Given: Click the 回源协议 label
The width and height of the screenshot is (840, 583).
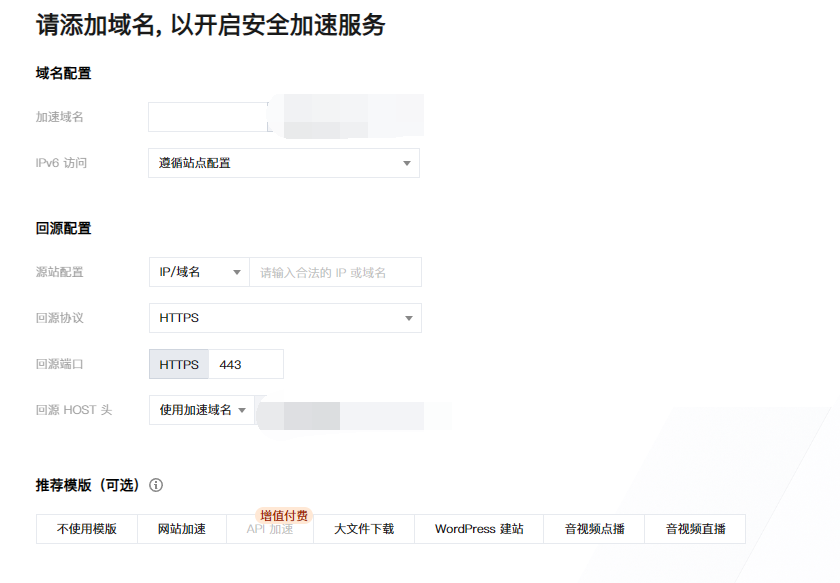Looking at the screenshot, I should pos(59,318).
